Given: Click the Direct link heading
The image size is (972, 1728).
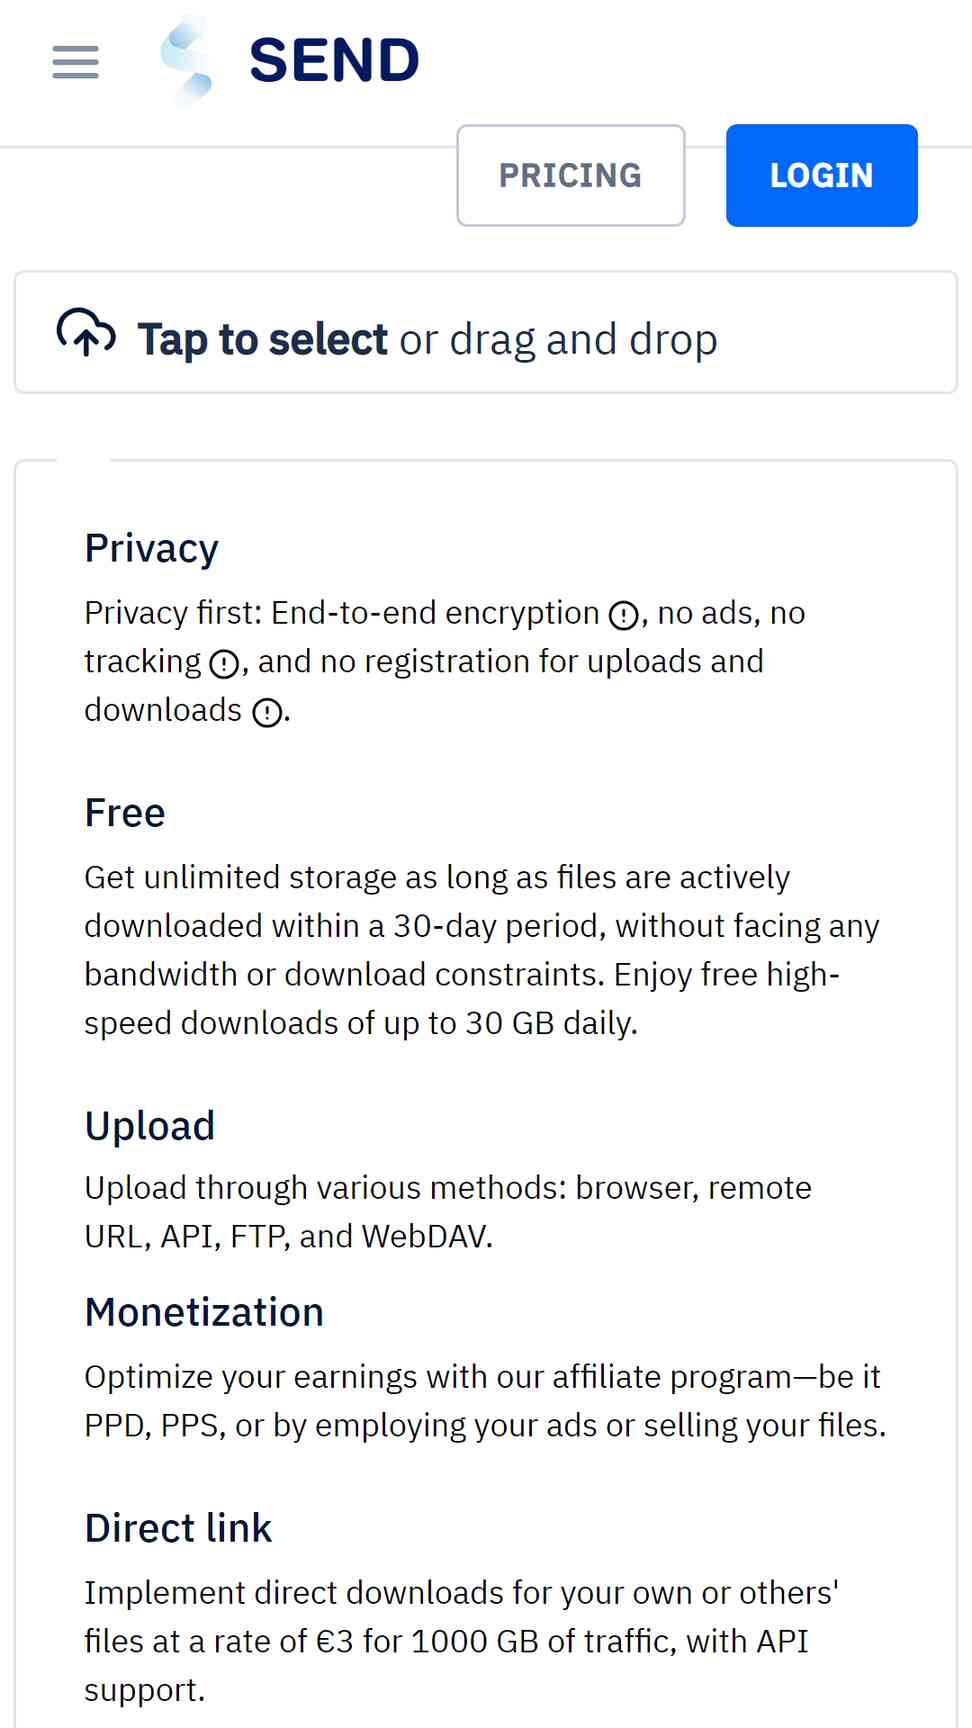Looking at the screenshot, I should (178, 1528).
